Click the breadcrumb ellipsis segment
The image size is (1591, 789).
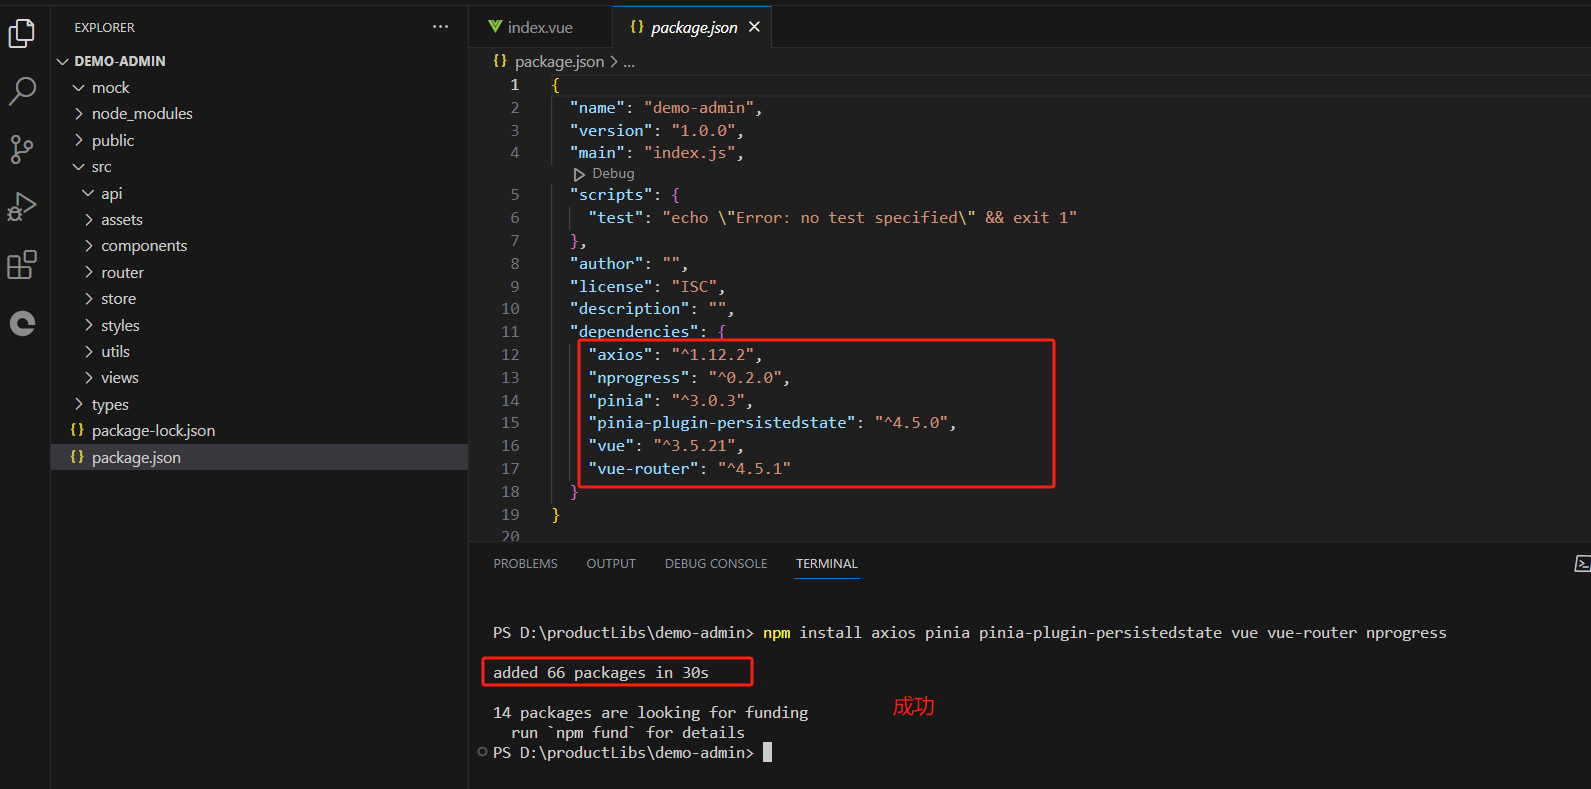pyautogui.click(x=629, y=62)
